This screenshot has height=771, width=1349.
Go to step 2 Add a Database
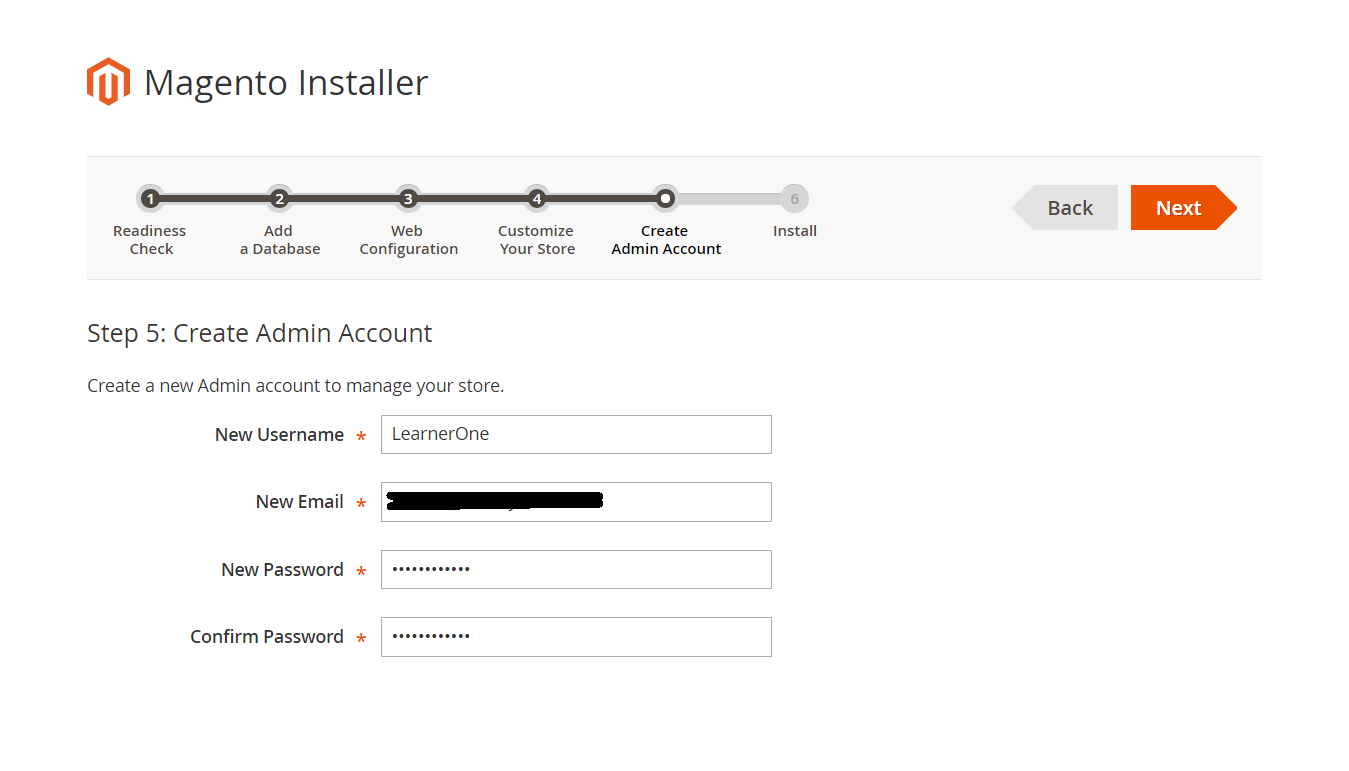[x=279, y=199]
